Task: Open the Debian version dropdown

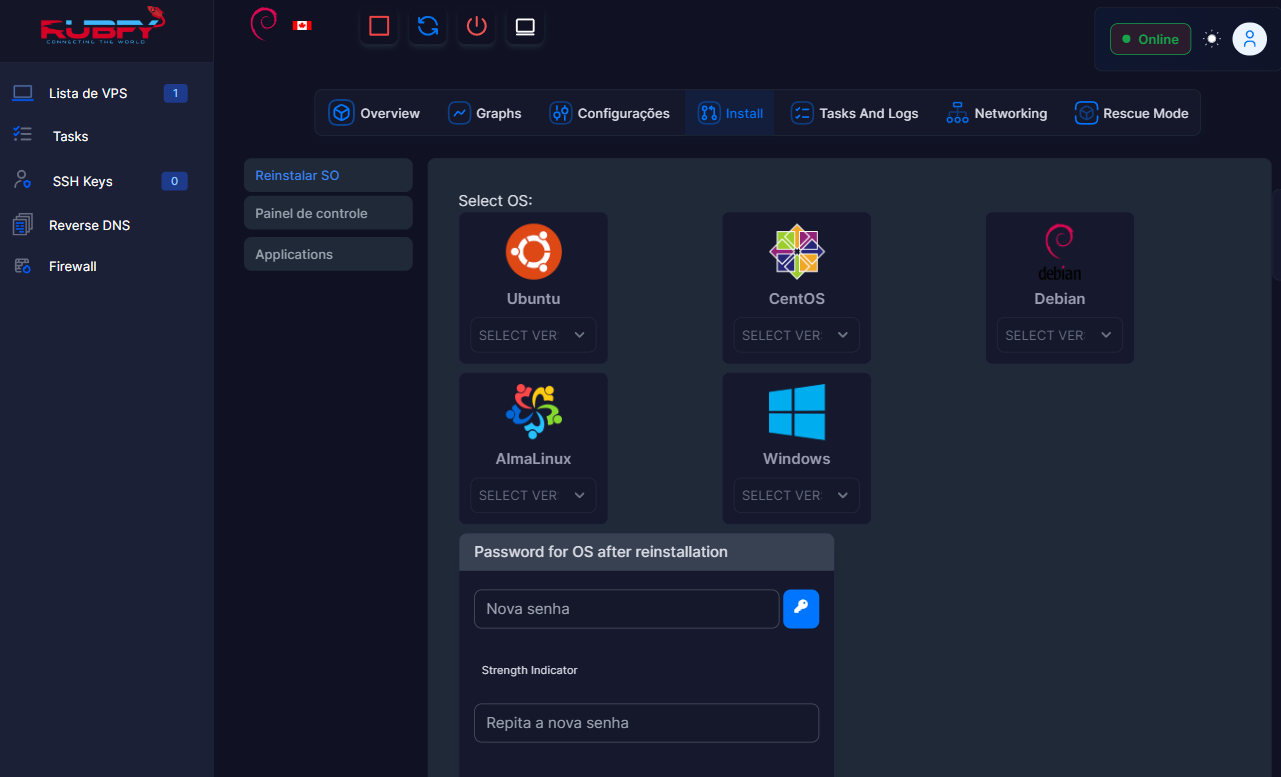Action: pyautogui.click(x=1059, y=335)
